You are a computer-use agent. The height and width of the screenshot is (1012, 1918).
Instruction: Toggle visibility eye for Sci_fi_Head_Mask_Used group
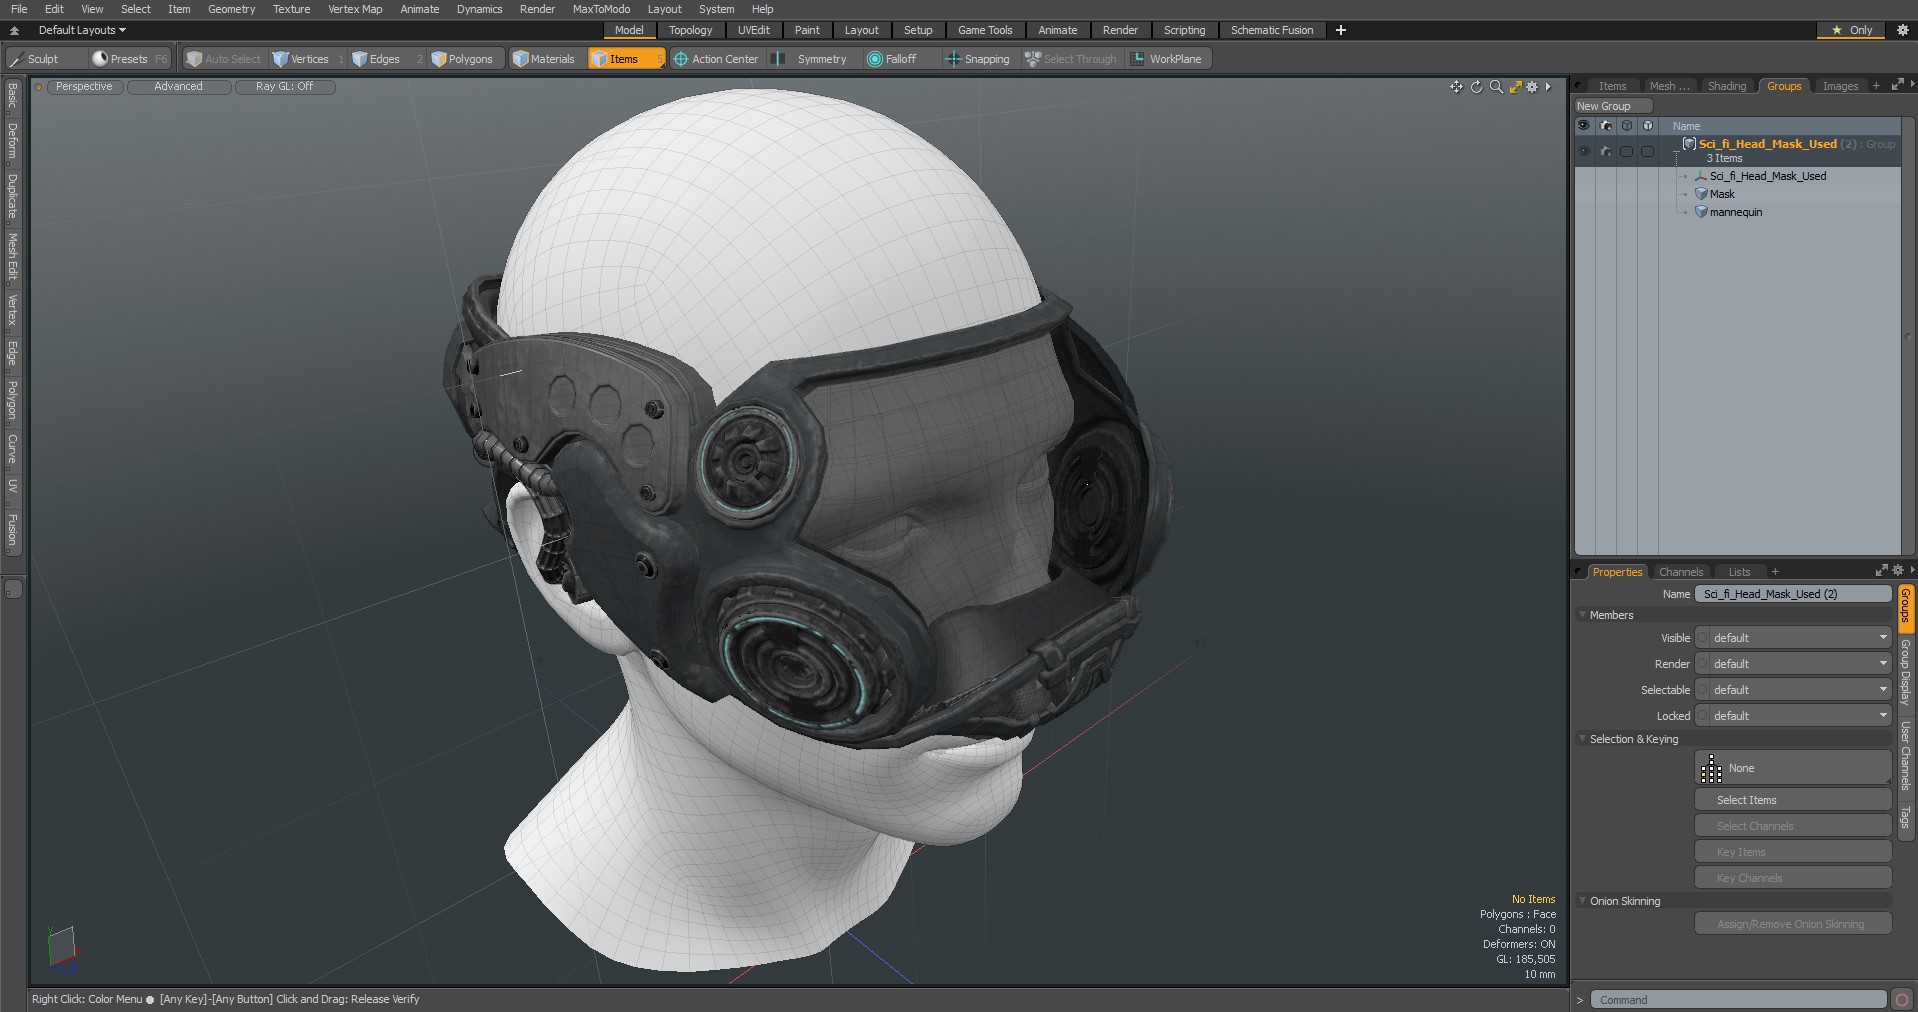click(1584, 151)
